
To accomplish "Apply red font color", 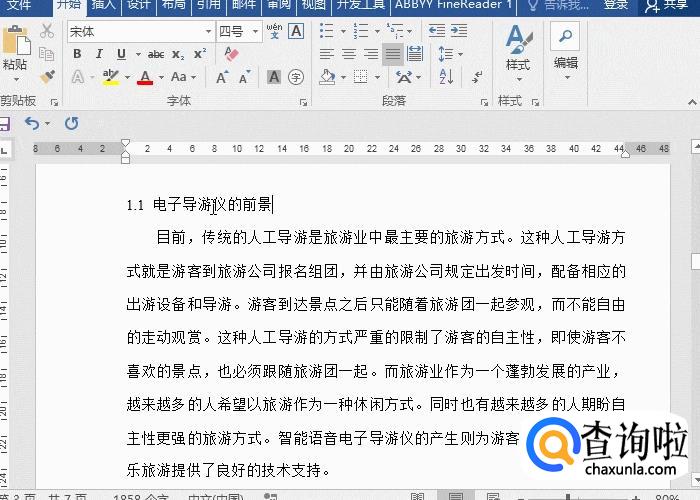I will pos(145,77).
